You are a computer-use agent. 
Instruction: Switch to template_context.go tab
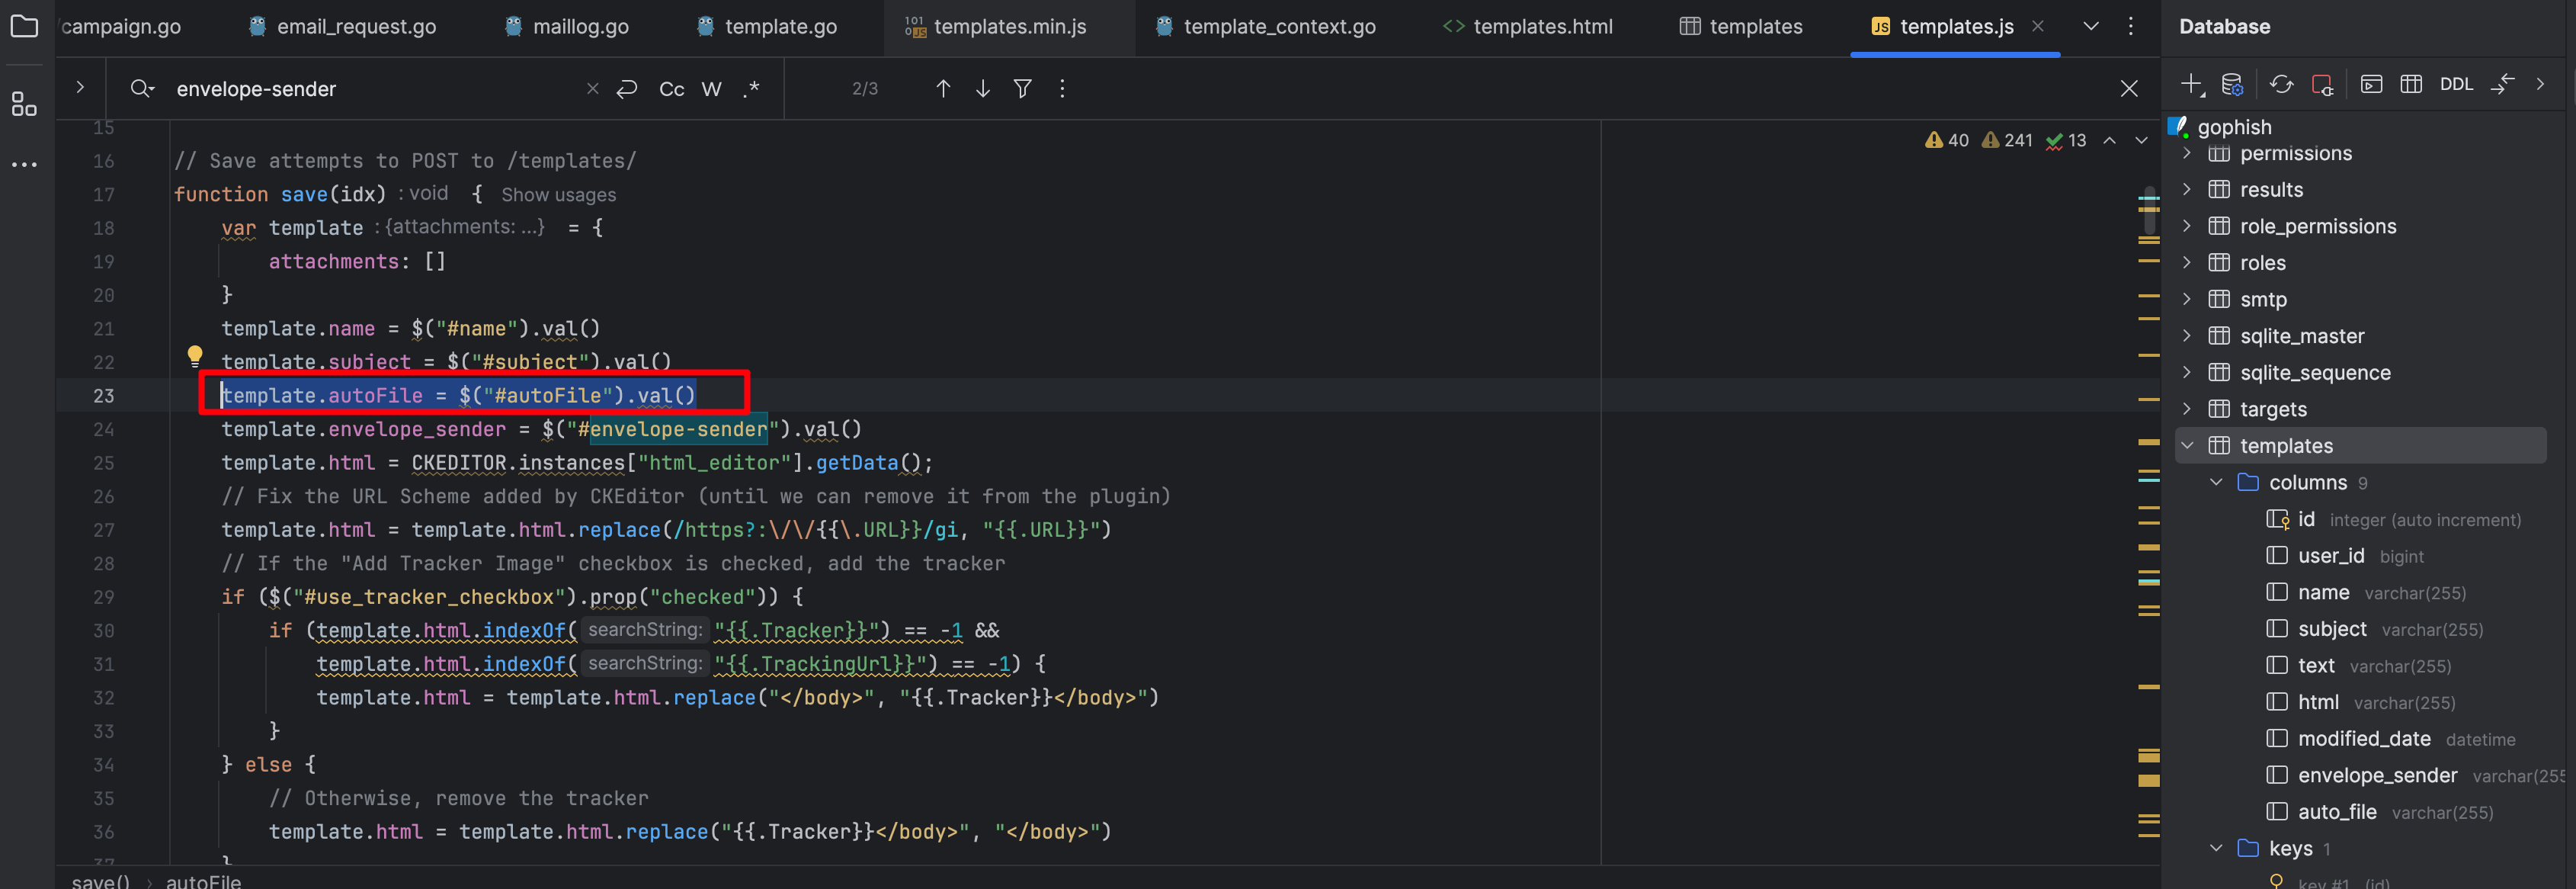point(1266,27)
